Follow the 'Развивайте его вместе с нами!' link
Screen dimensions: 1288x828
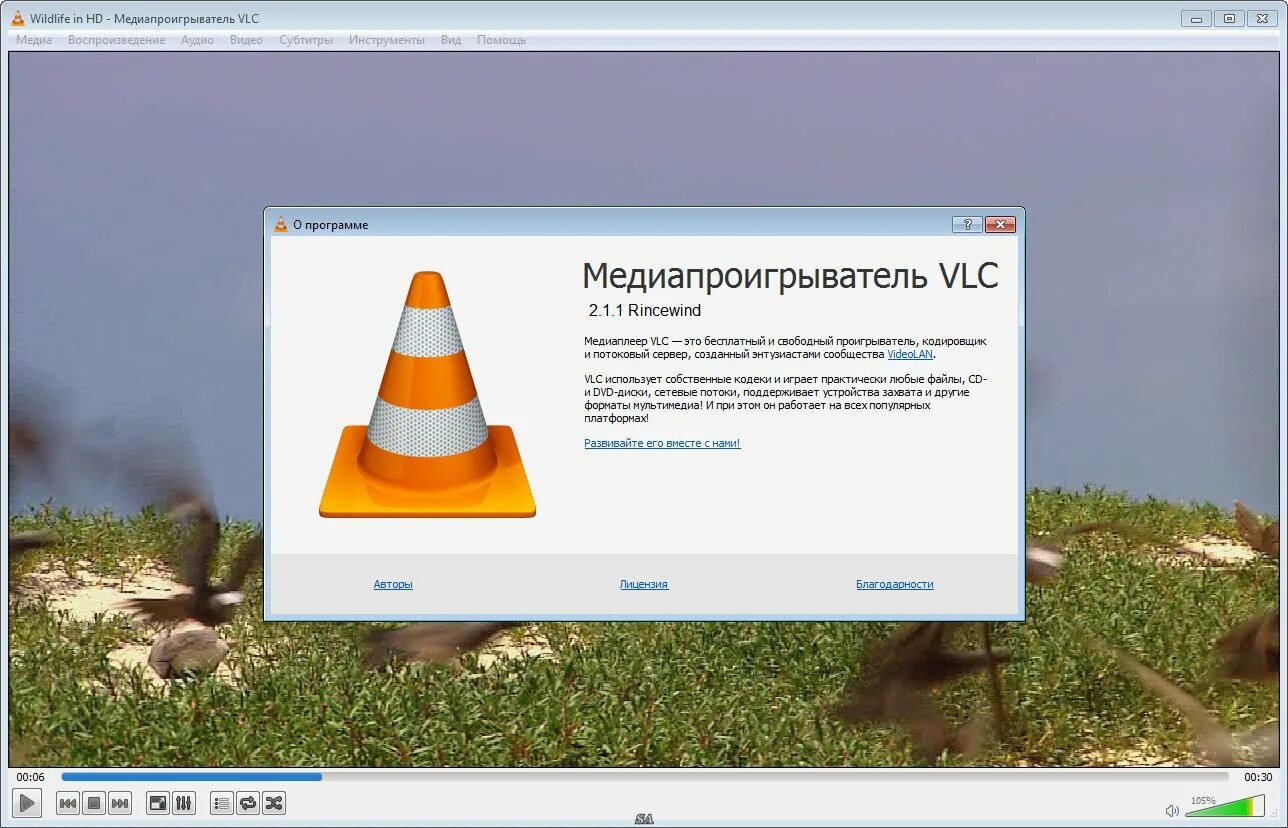click(662, 443)
